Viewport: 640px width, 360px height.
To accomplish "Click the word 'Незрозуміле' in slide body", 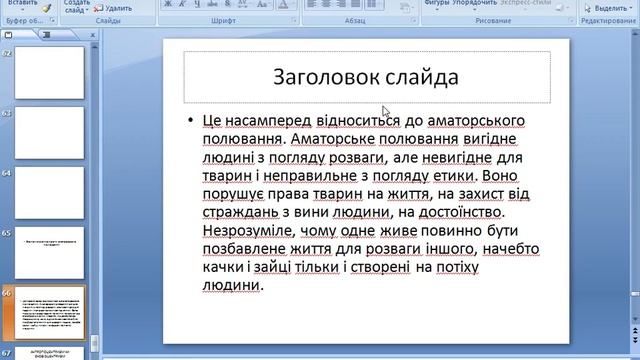I will [247, 231].
